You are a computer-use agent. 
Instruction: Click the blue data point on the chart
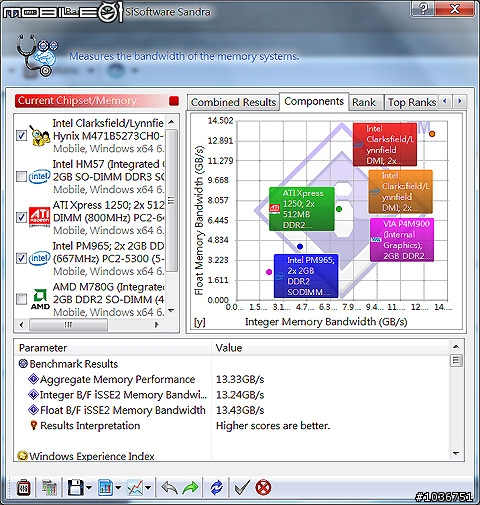pos(300,246)
